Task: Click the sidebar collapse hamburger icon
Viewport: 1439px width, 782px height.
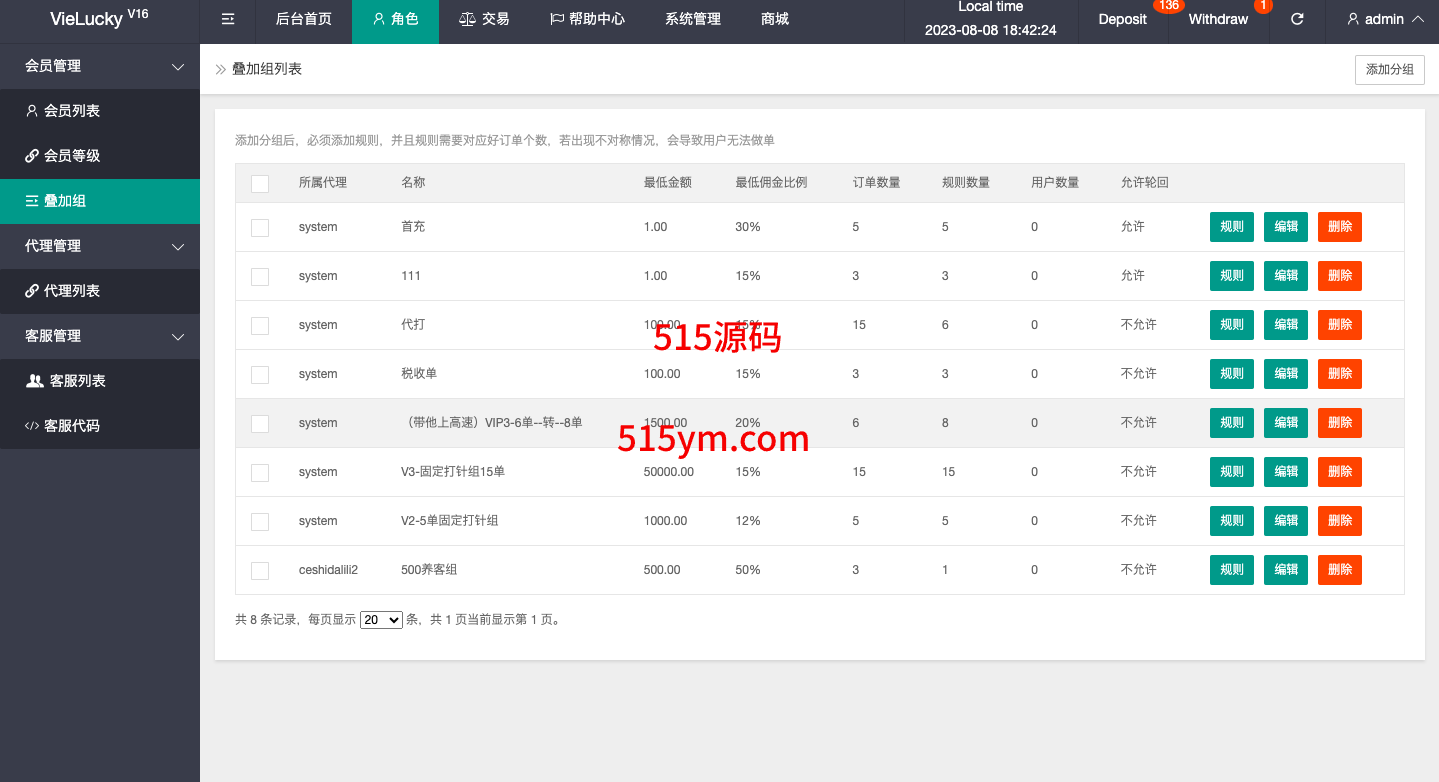Action: [228, 19]
